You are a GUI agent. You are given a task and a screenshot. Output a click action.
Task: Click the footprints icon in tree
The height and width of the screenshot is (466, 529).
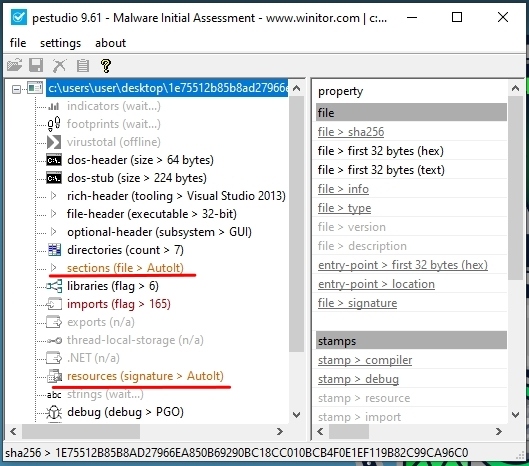[x=54, y=124]
